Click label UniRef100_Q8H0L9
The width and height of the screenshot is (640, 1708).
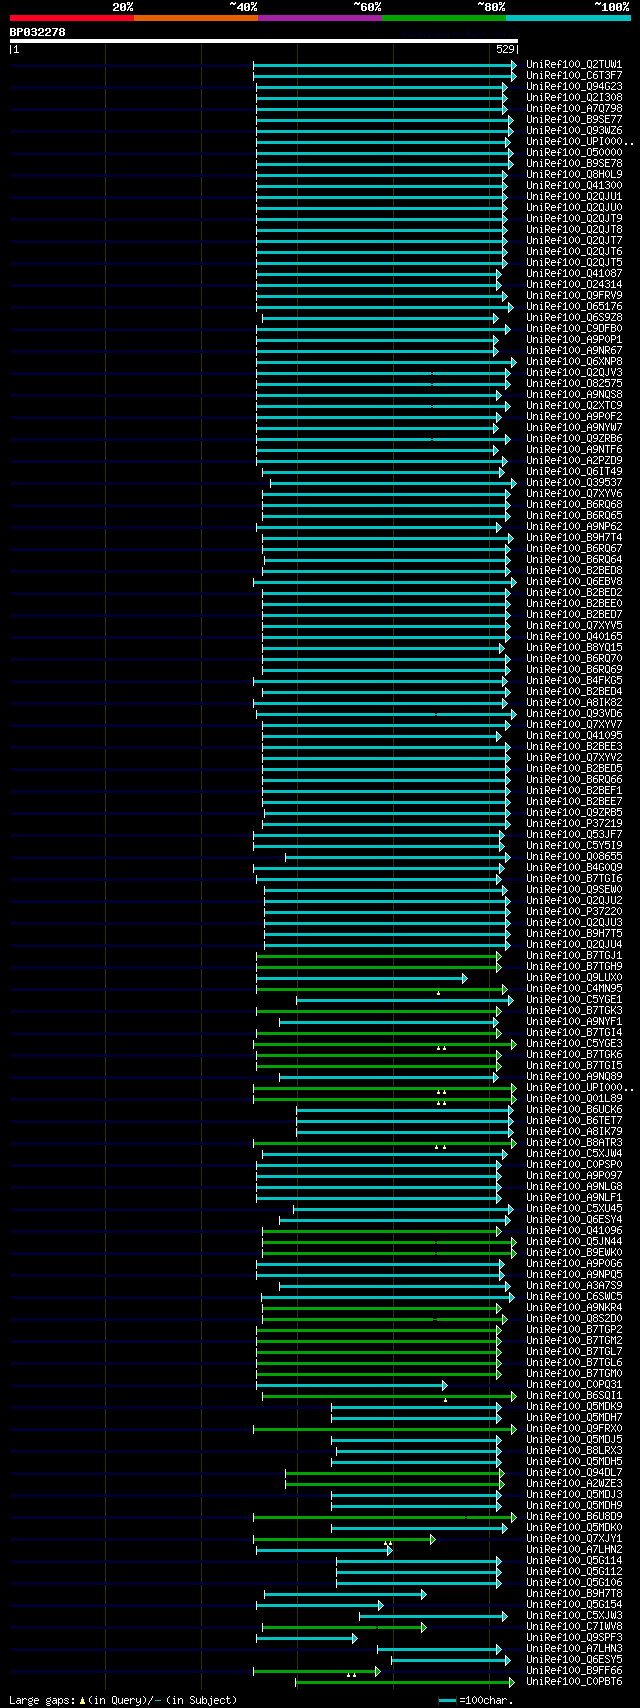tap(574, 174)
